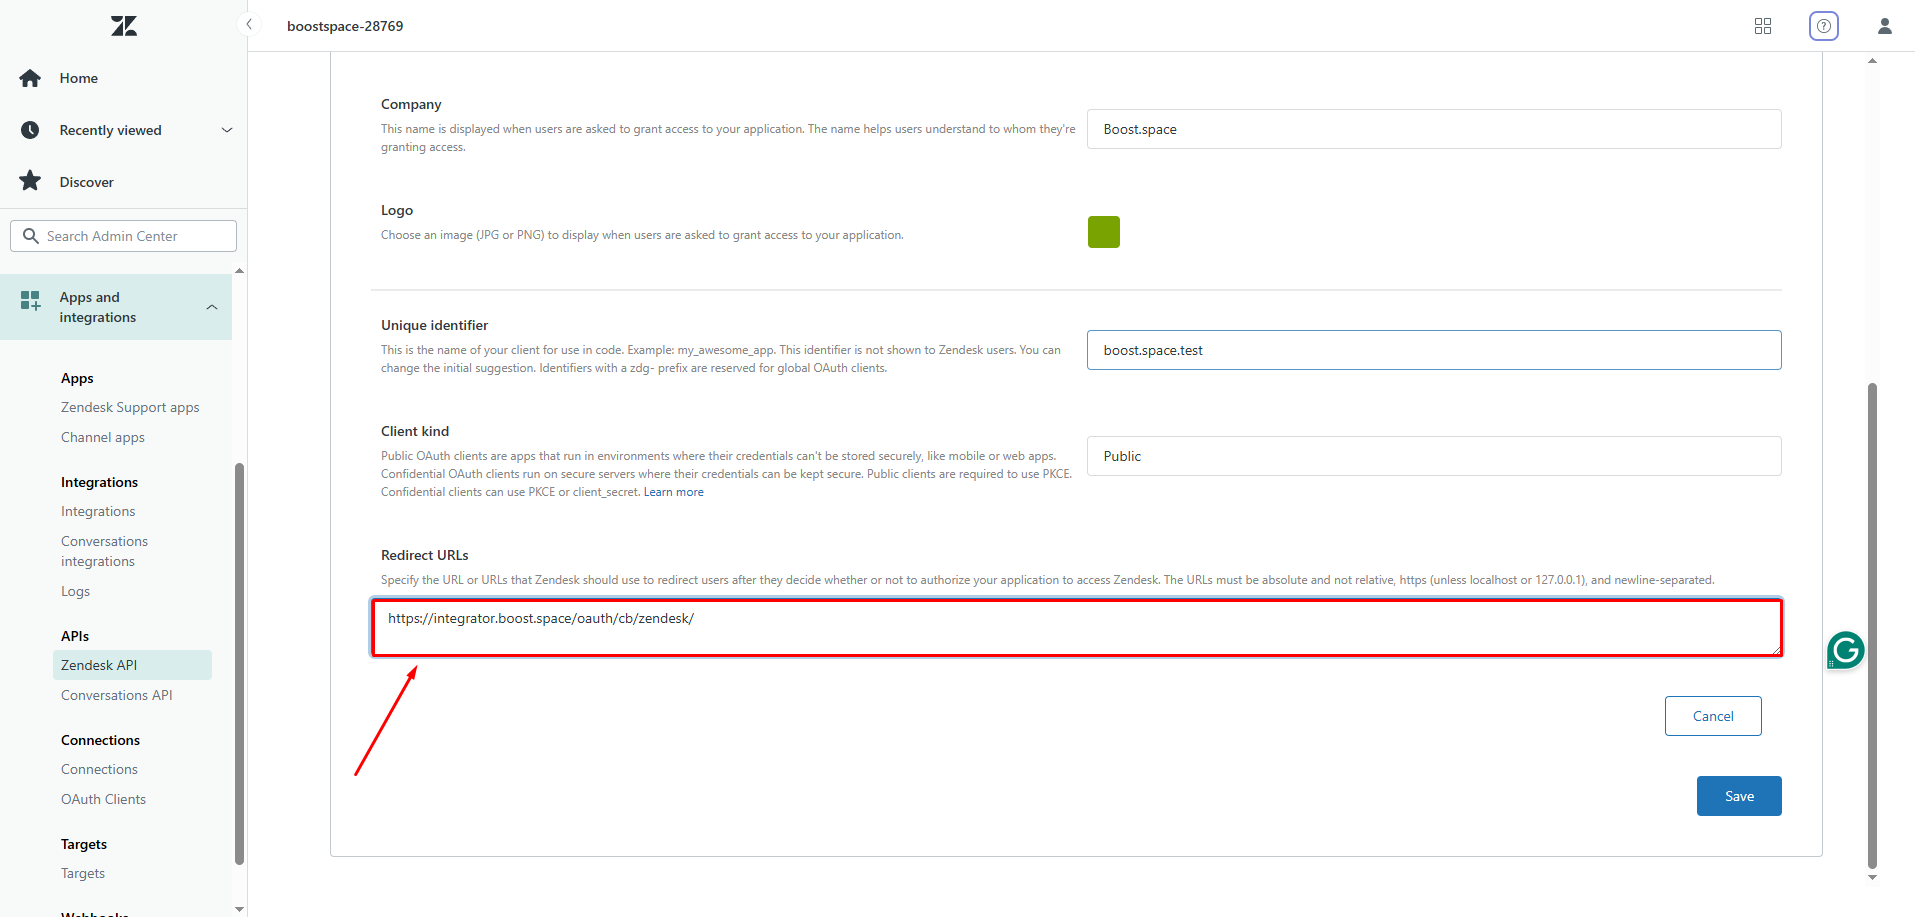
Task: Click the Apps and integrations grid icon
Action: click(x=31, y=300)
